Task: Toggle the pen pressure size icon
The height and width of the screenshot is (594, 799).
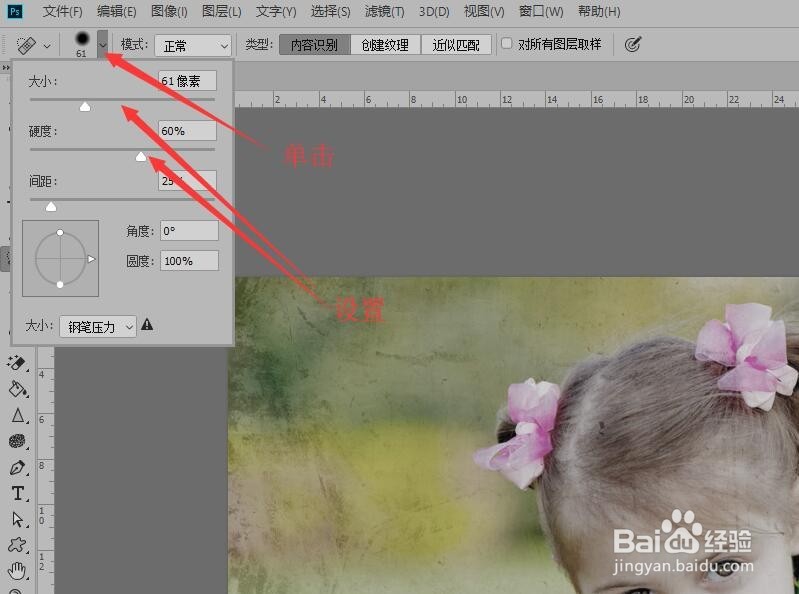Action: [x=632, y=45]
